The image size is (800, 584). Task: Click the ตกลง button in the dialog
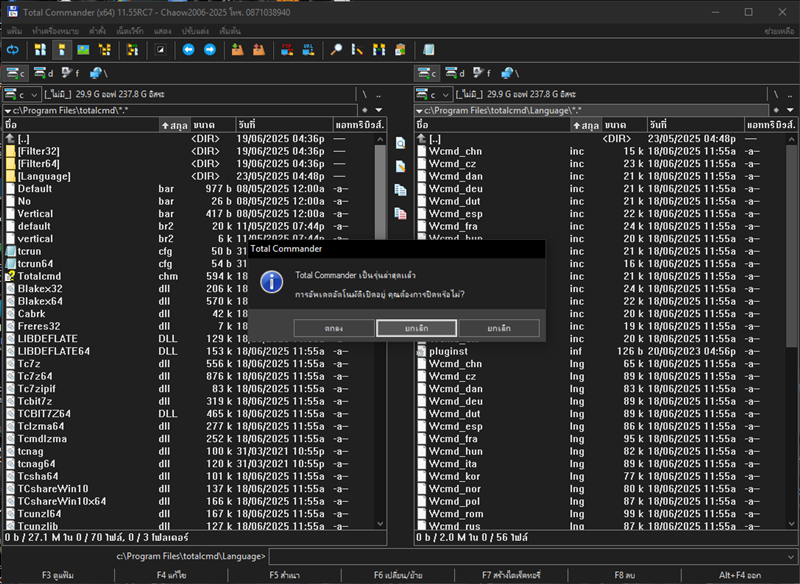[334, 328]
